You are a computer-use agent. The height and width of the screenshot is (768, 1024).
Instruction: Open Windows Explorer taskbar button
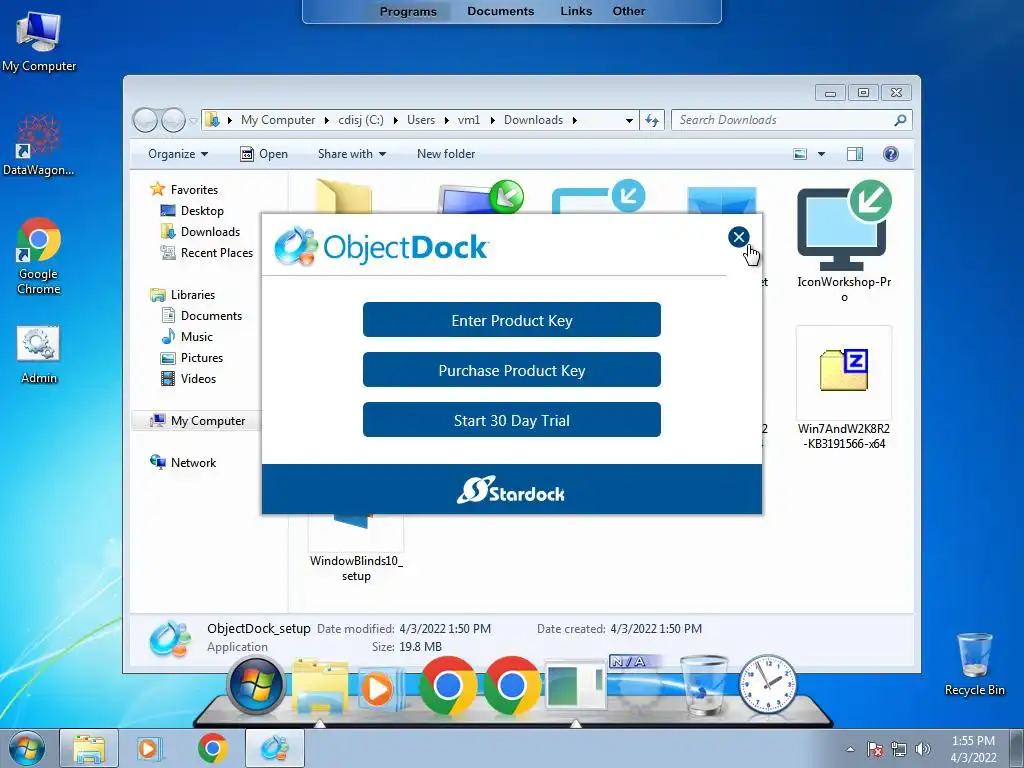(89, 749)
